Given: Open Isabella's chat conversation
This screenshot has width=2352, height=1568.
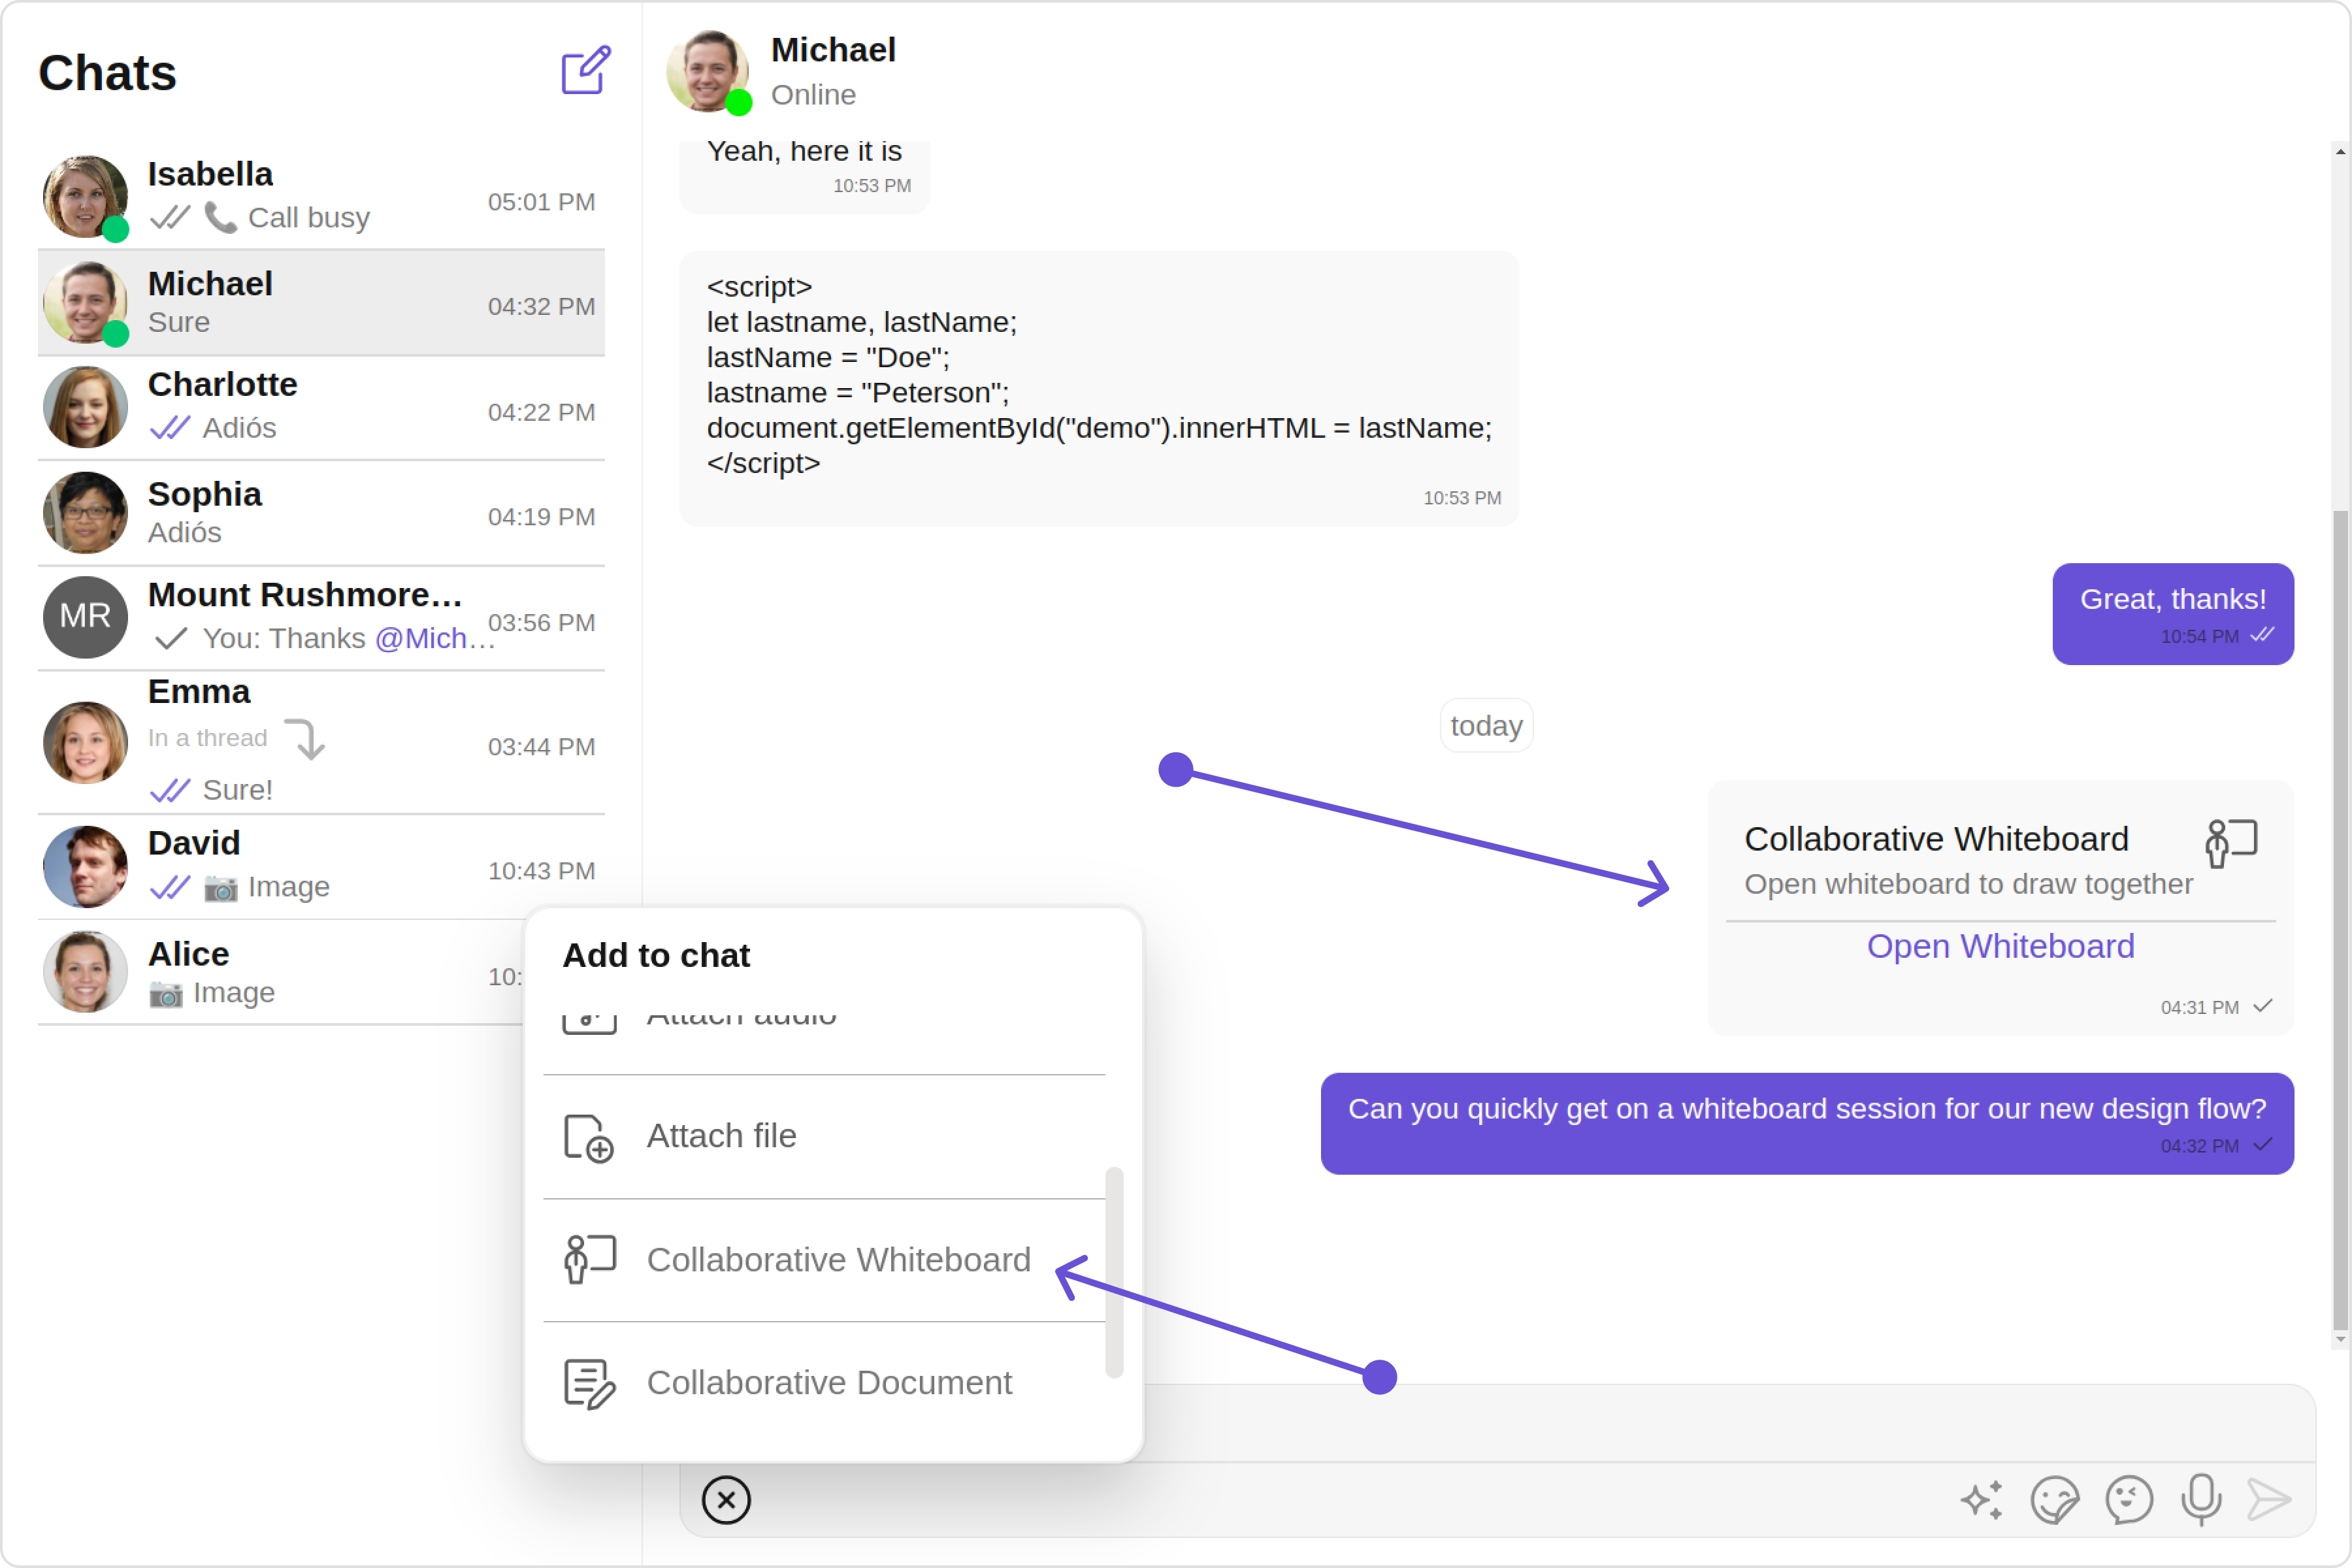Looking at the screenshot, I should coord(320,196).
